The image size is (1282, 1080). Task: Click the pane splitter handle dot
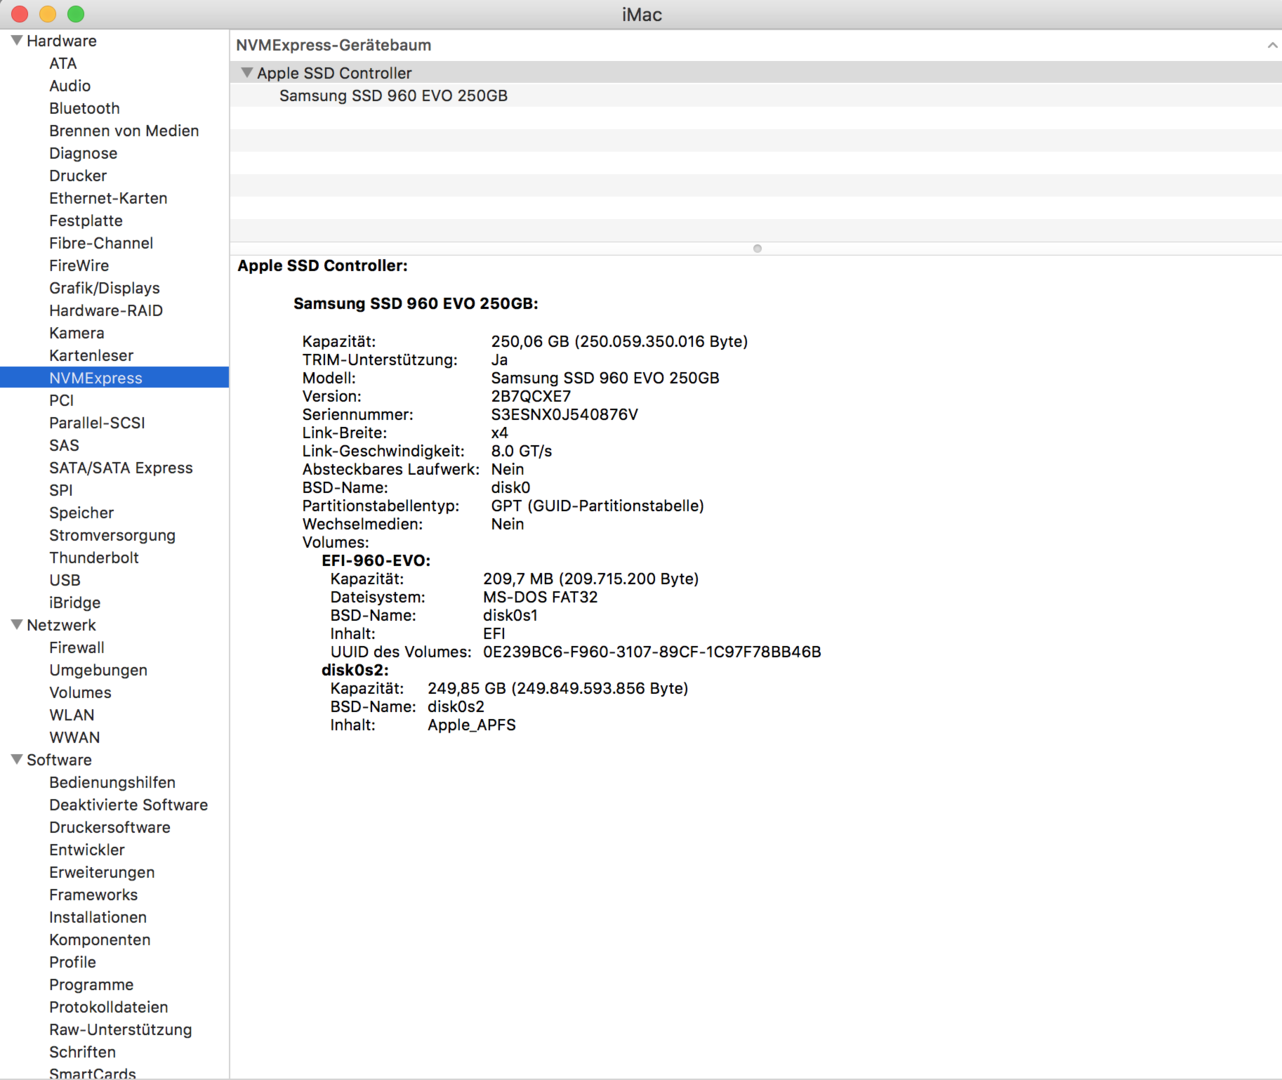click(757, 249)
